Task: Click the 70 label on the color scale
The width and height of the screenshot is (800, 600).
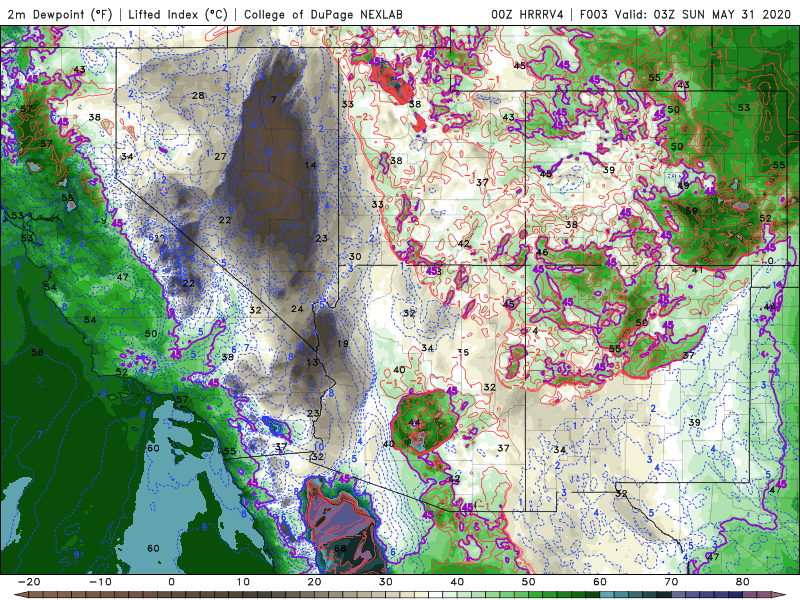Action: (671, 582)
